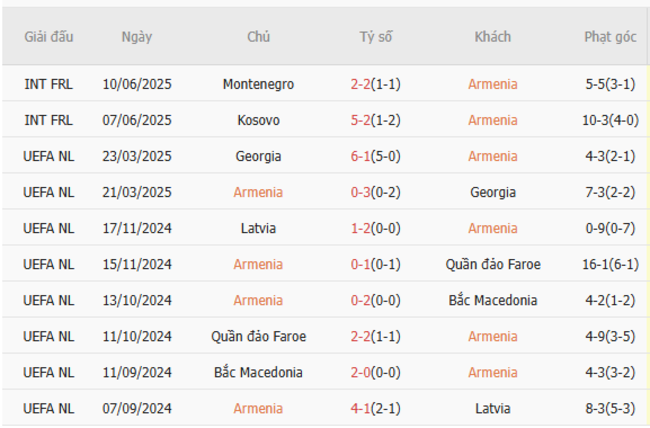This screenshot has width=650, height=428.
Task: Select the "Khách" column header
Action: (492, 37)
